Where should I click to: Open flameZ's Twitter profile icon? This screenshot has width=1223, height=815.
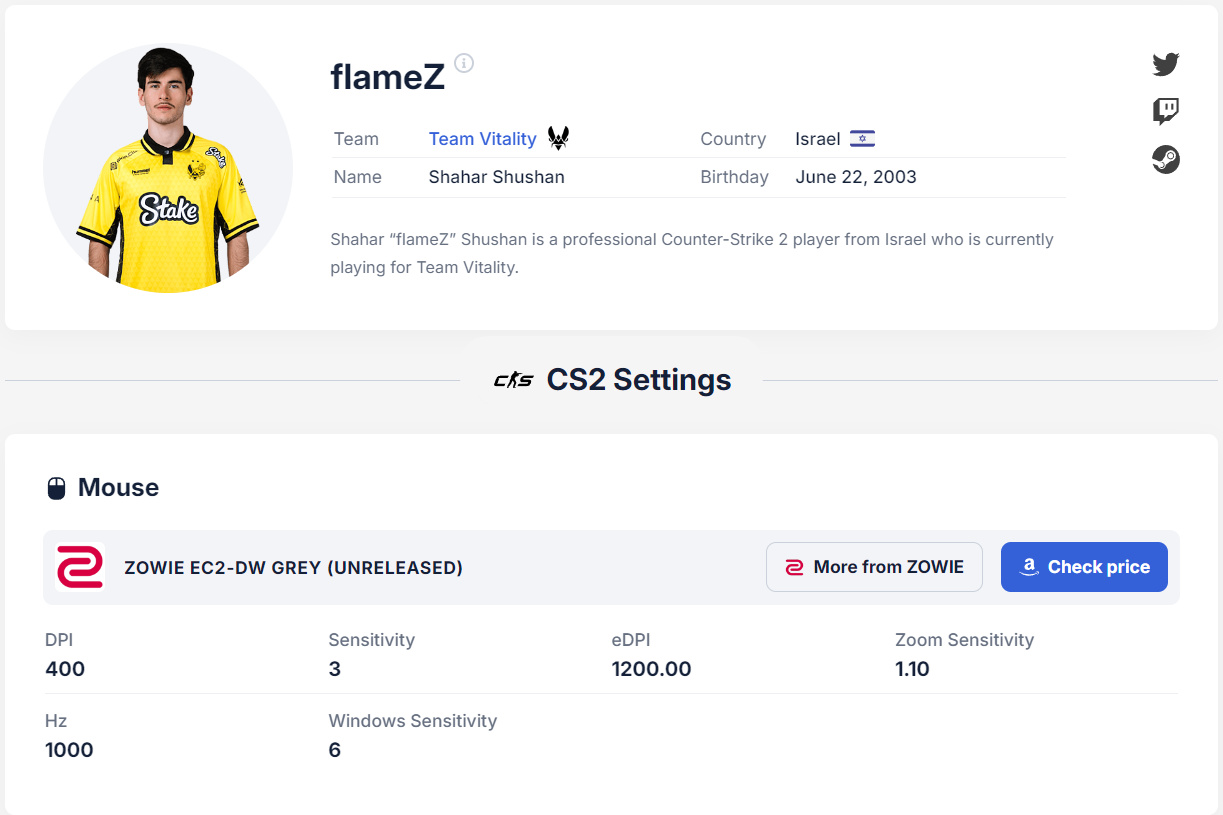pos(1165,65)
